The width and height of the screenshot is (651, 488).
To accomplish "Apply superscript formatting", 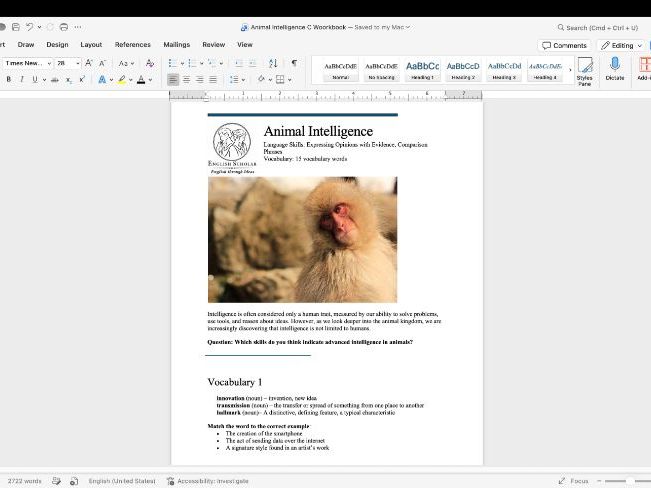I will click(x=82, y=79).
